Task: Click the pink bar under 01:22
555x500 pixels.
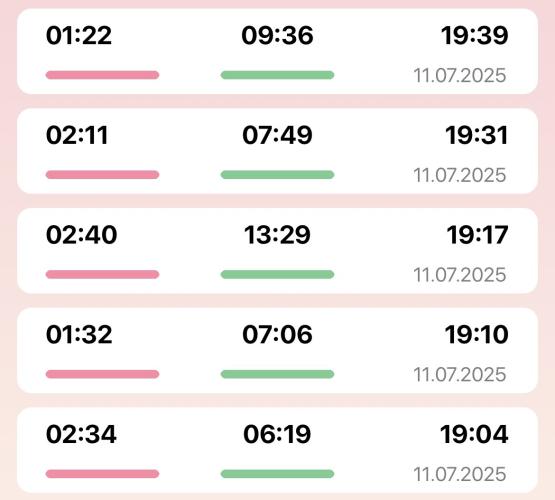Action: point(102,75)
